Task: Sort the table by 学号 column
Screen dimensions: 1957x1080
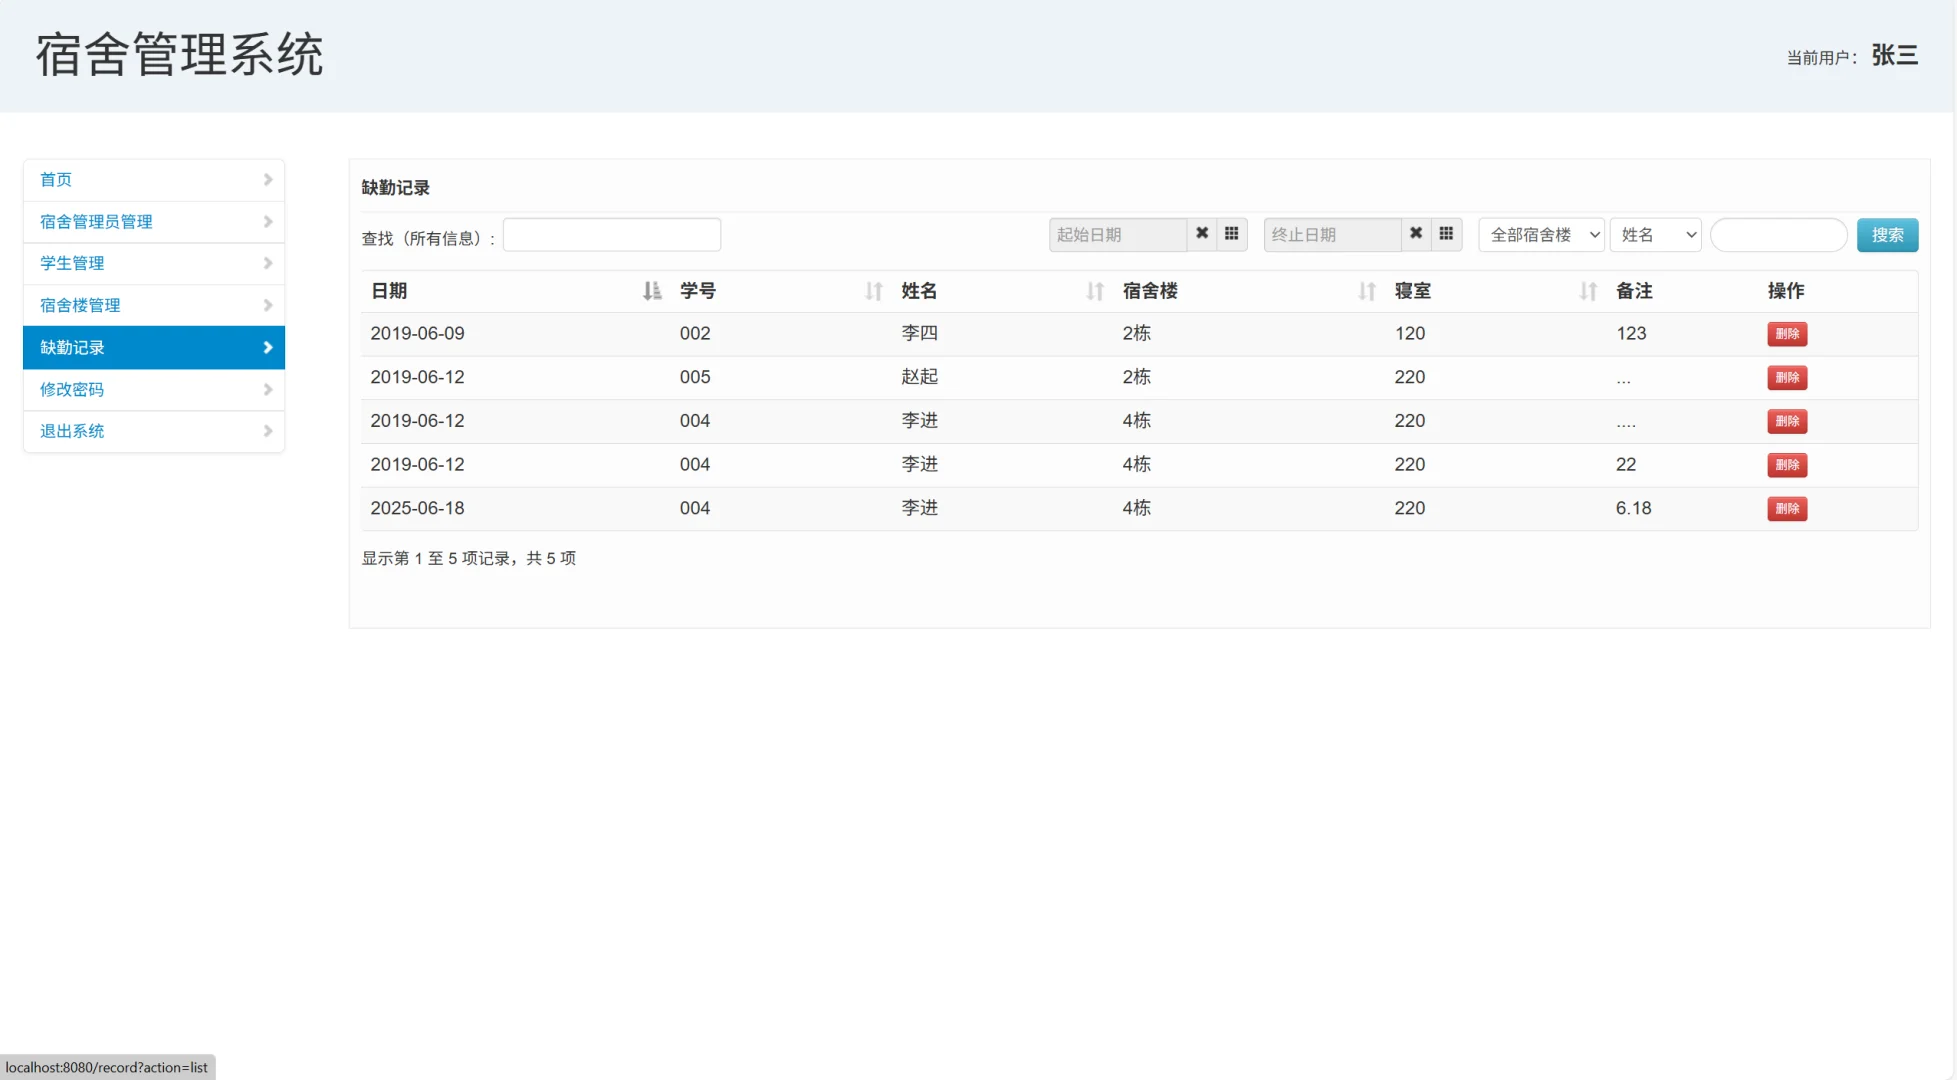Action: [x=874, y=291]
